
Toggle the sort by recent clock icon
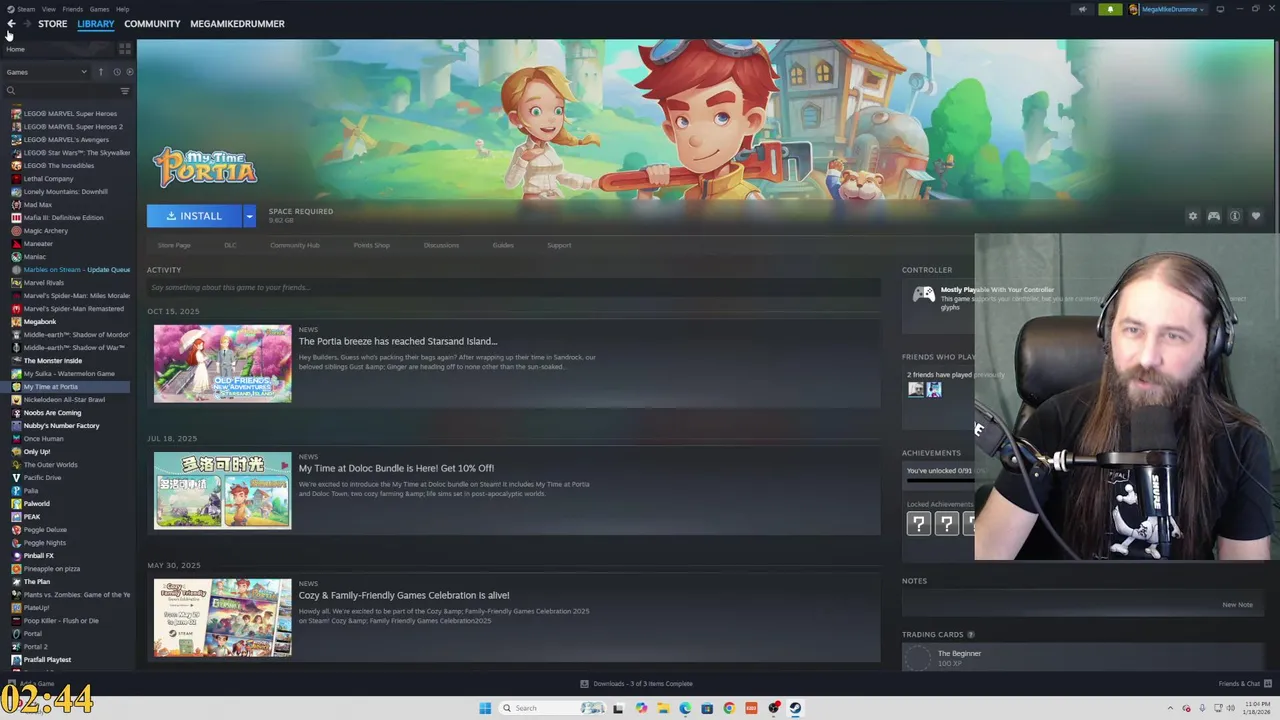116,72
